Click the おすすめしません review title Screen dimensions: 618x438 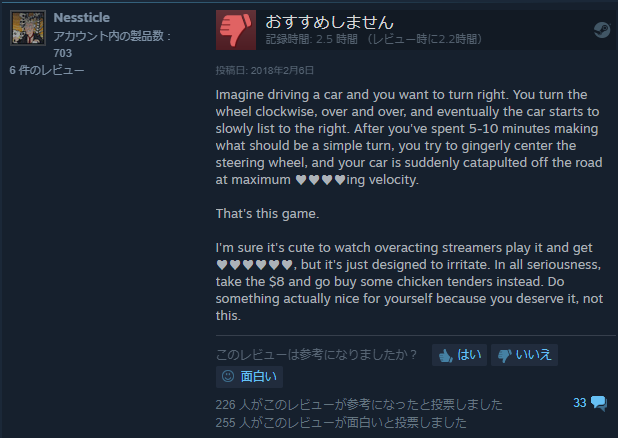click(x=329, y=22)
